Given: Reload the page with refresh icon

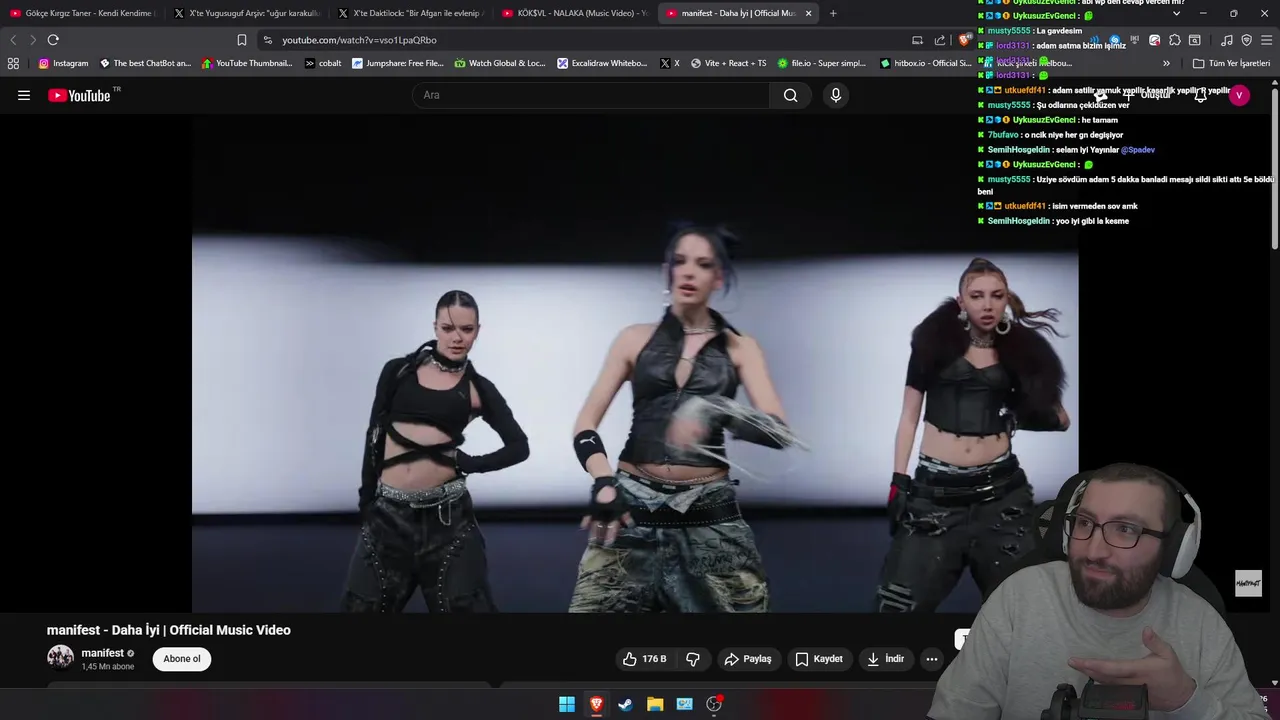Looking at the screenshot, I should pyautogui.click(x=53, y=40).
